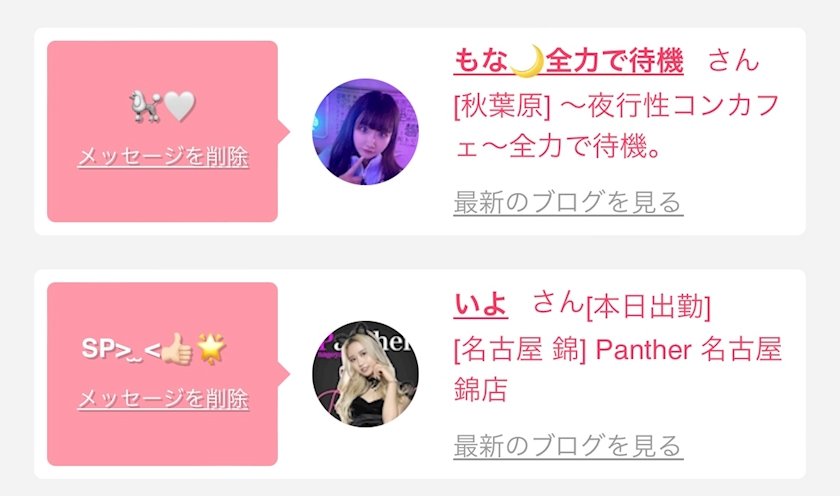View もな's latest blog via 最新のブログを見る
The image size is (840, 496).
tap(568, 202)
